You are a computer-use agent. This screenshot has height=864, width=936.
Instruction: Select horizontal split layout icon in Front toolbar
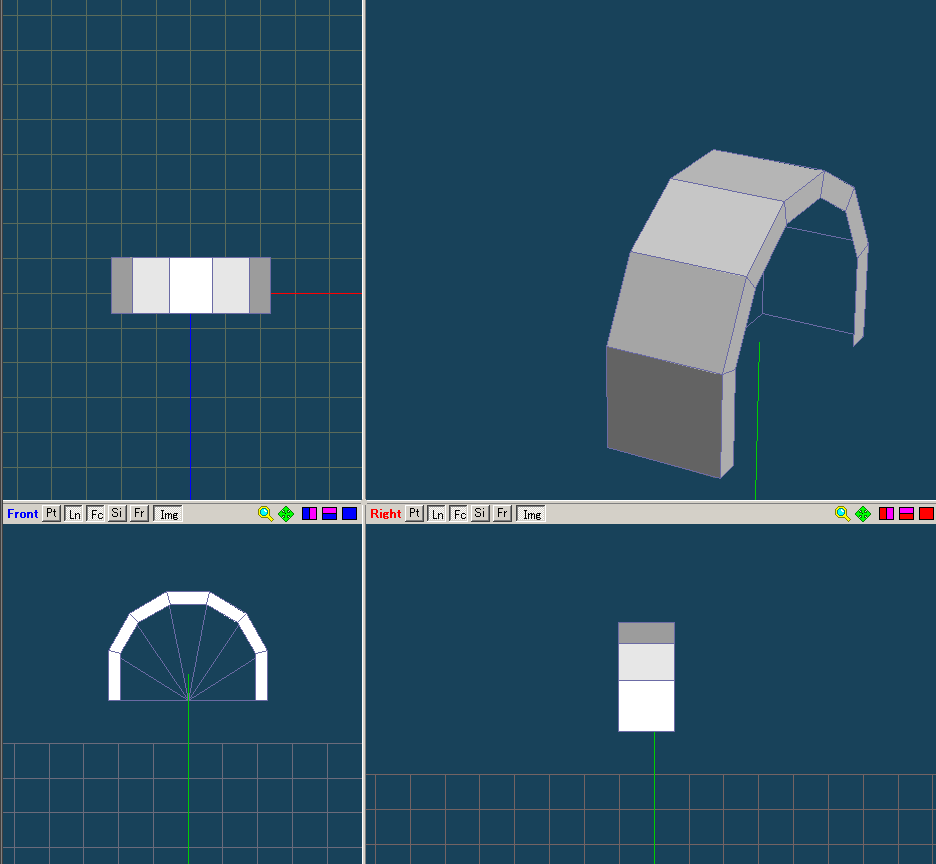[329, 514]
